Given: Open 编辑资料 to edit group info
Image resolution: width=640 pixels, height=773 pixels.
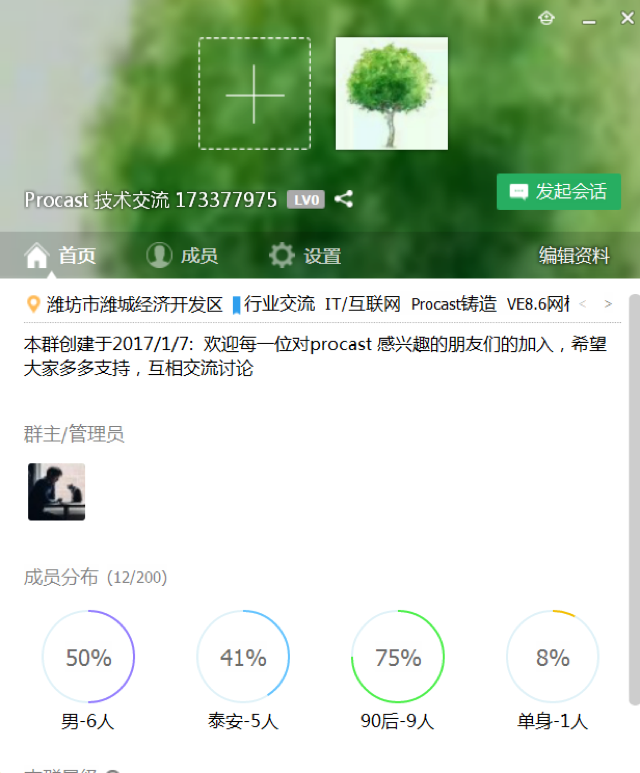Looking at the screenshot, I should click(x=574, y=255).
